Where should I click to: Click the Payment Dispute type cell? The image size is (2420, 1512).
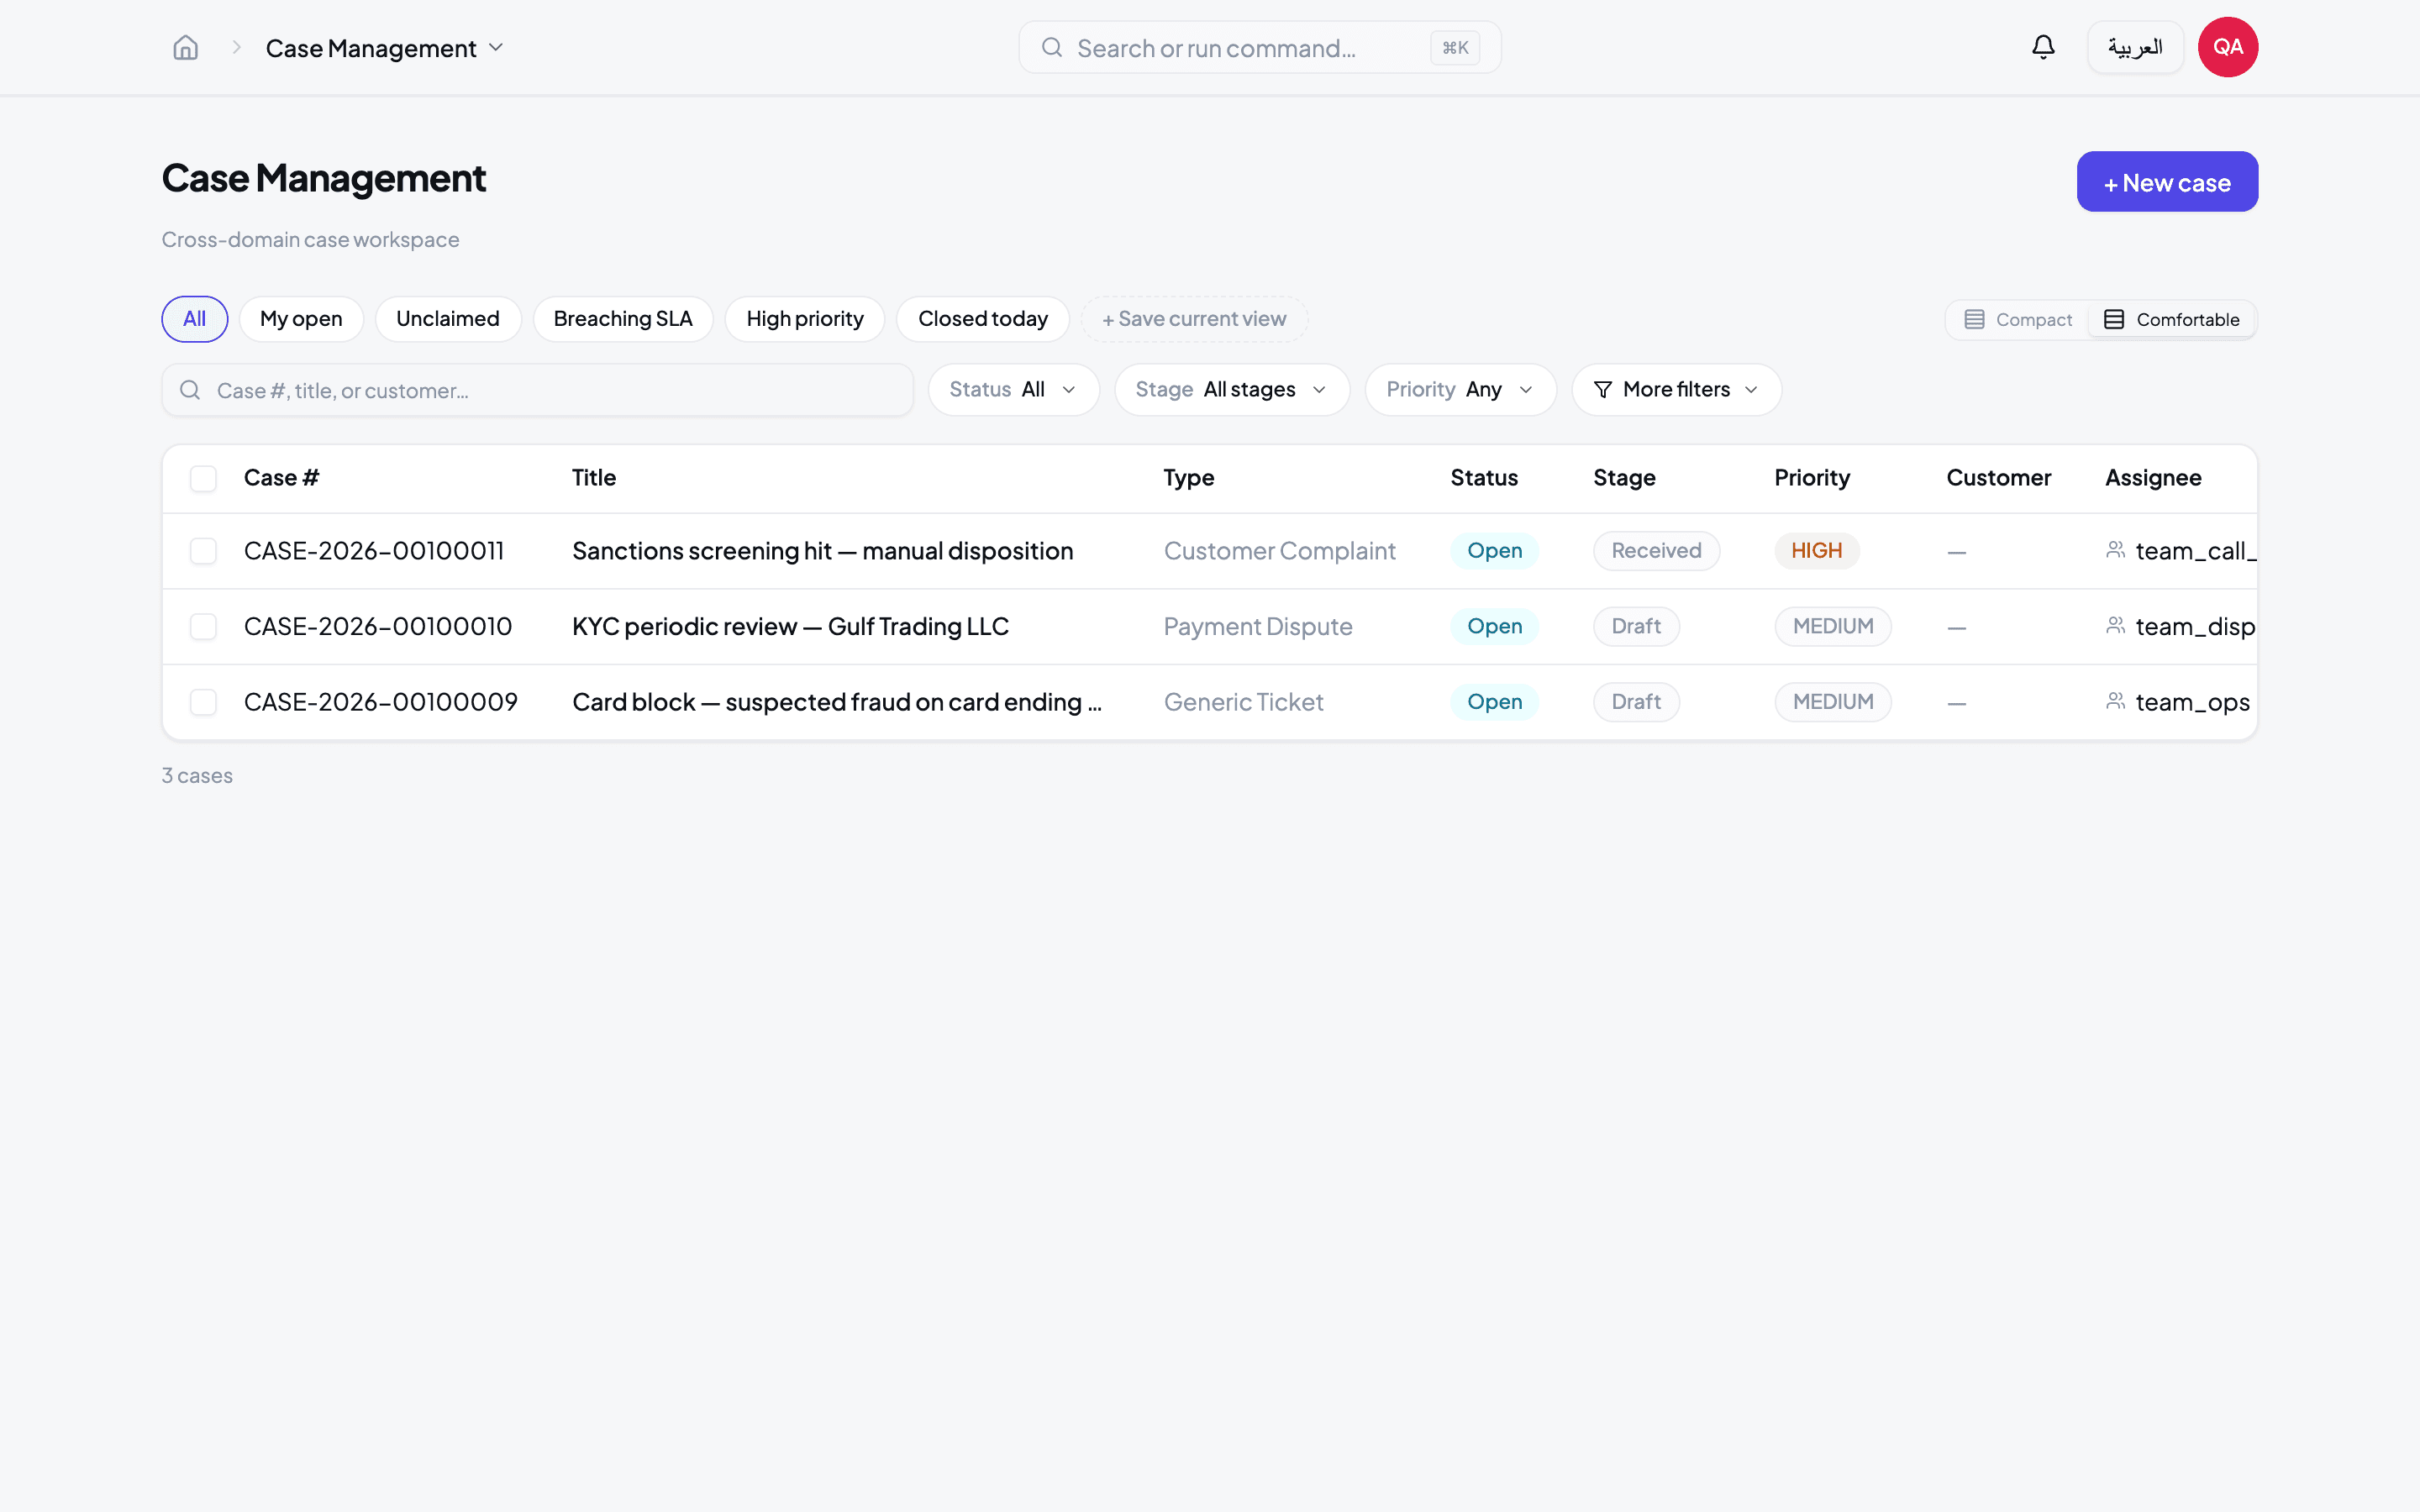(1257, 627)
